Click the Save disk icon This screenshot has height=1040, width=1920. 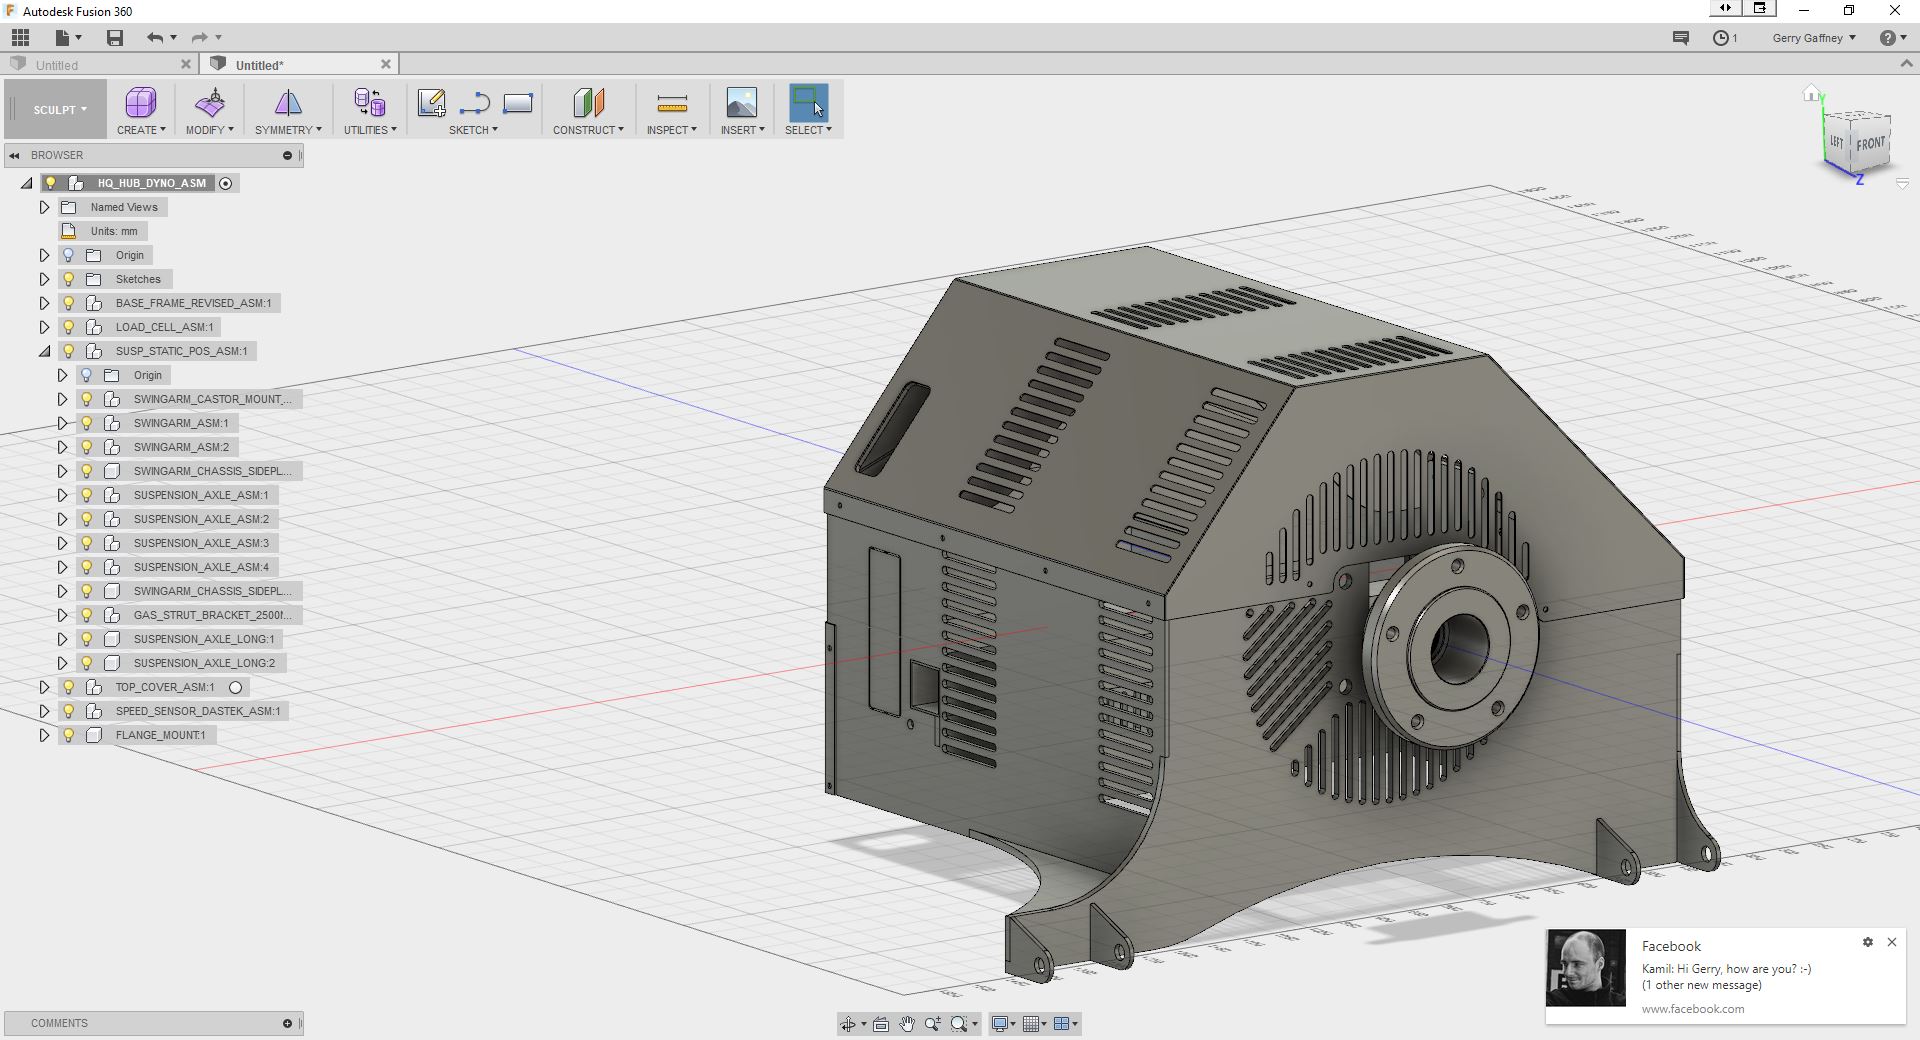click(115, 38)
